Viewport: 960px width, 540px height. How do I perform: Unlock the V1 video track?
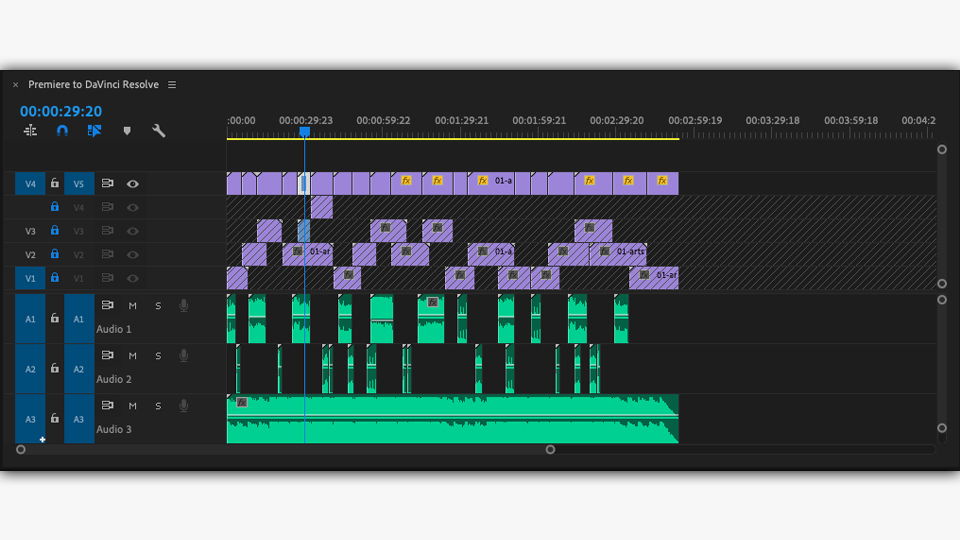(54, 277)
